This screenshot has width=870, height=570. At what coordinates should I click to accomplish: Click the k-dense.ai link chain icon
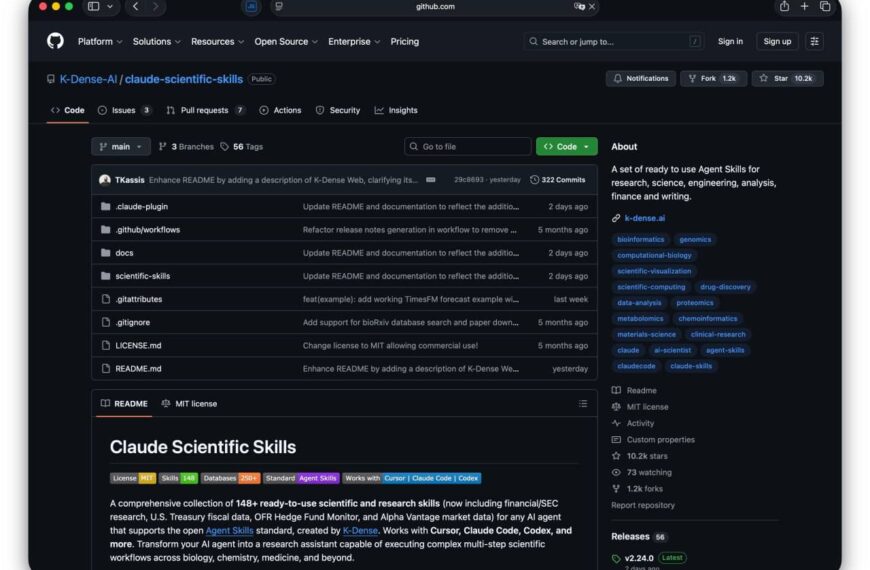(x=616, y=218)
